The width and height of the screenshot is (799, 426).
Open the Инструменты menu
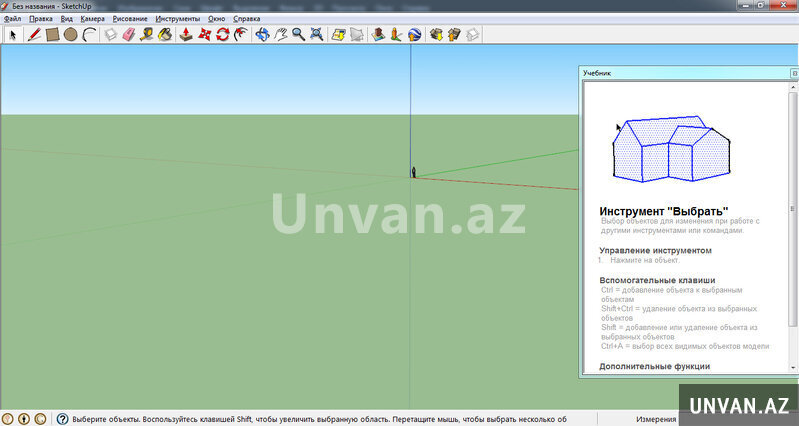(177, 19)
